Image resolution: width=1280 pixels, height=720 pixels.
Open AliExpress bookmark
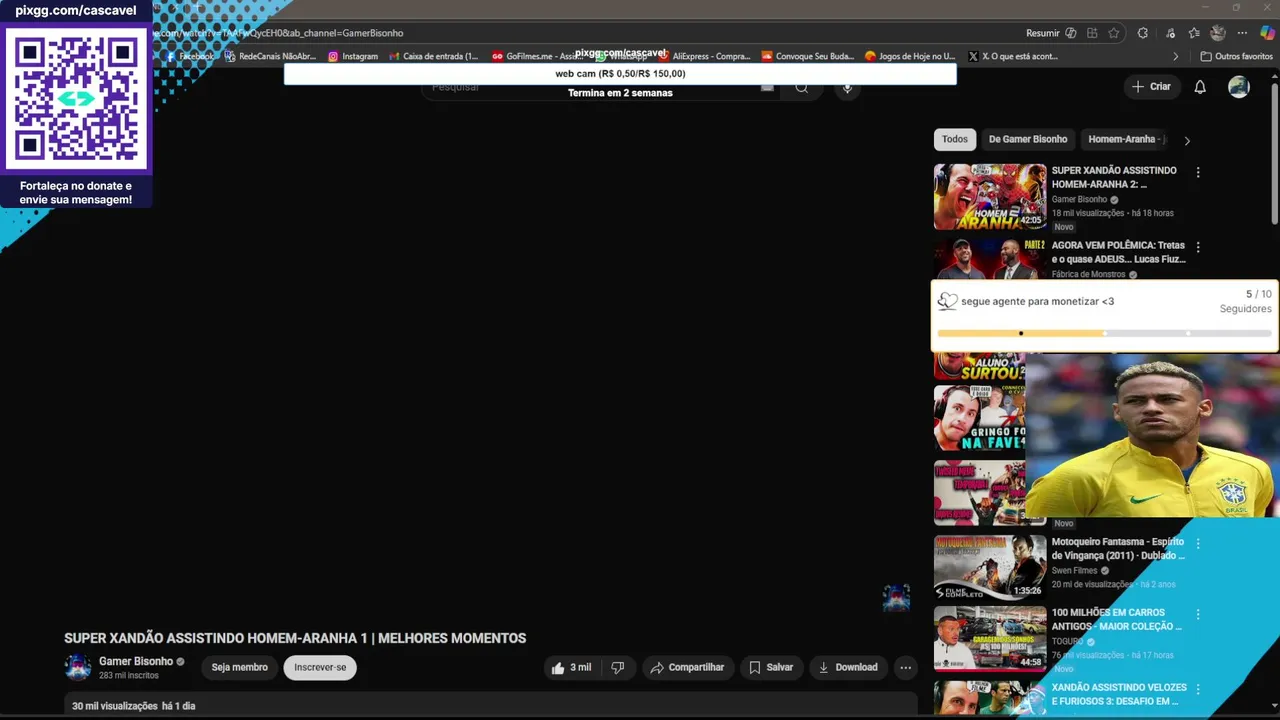(704, 56)
